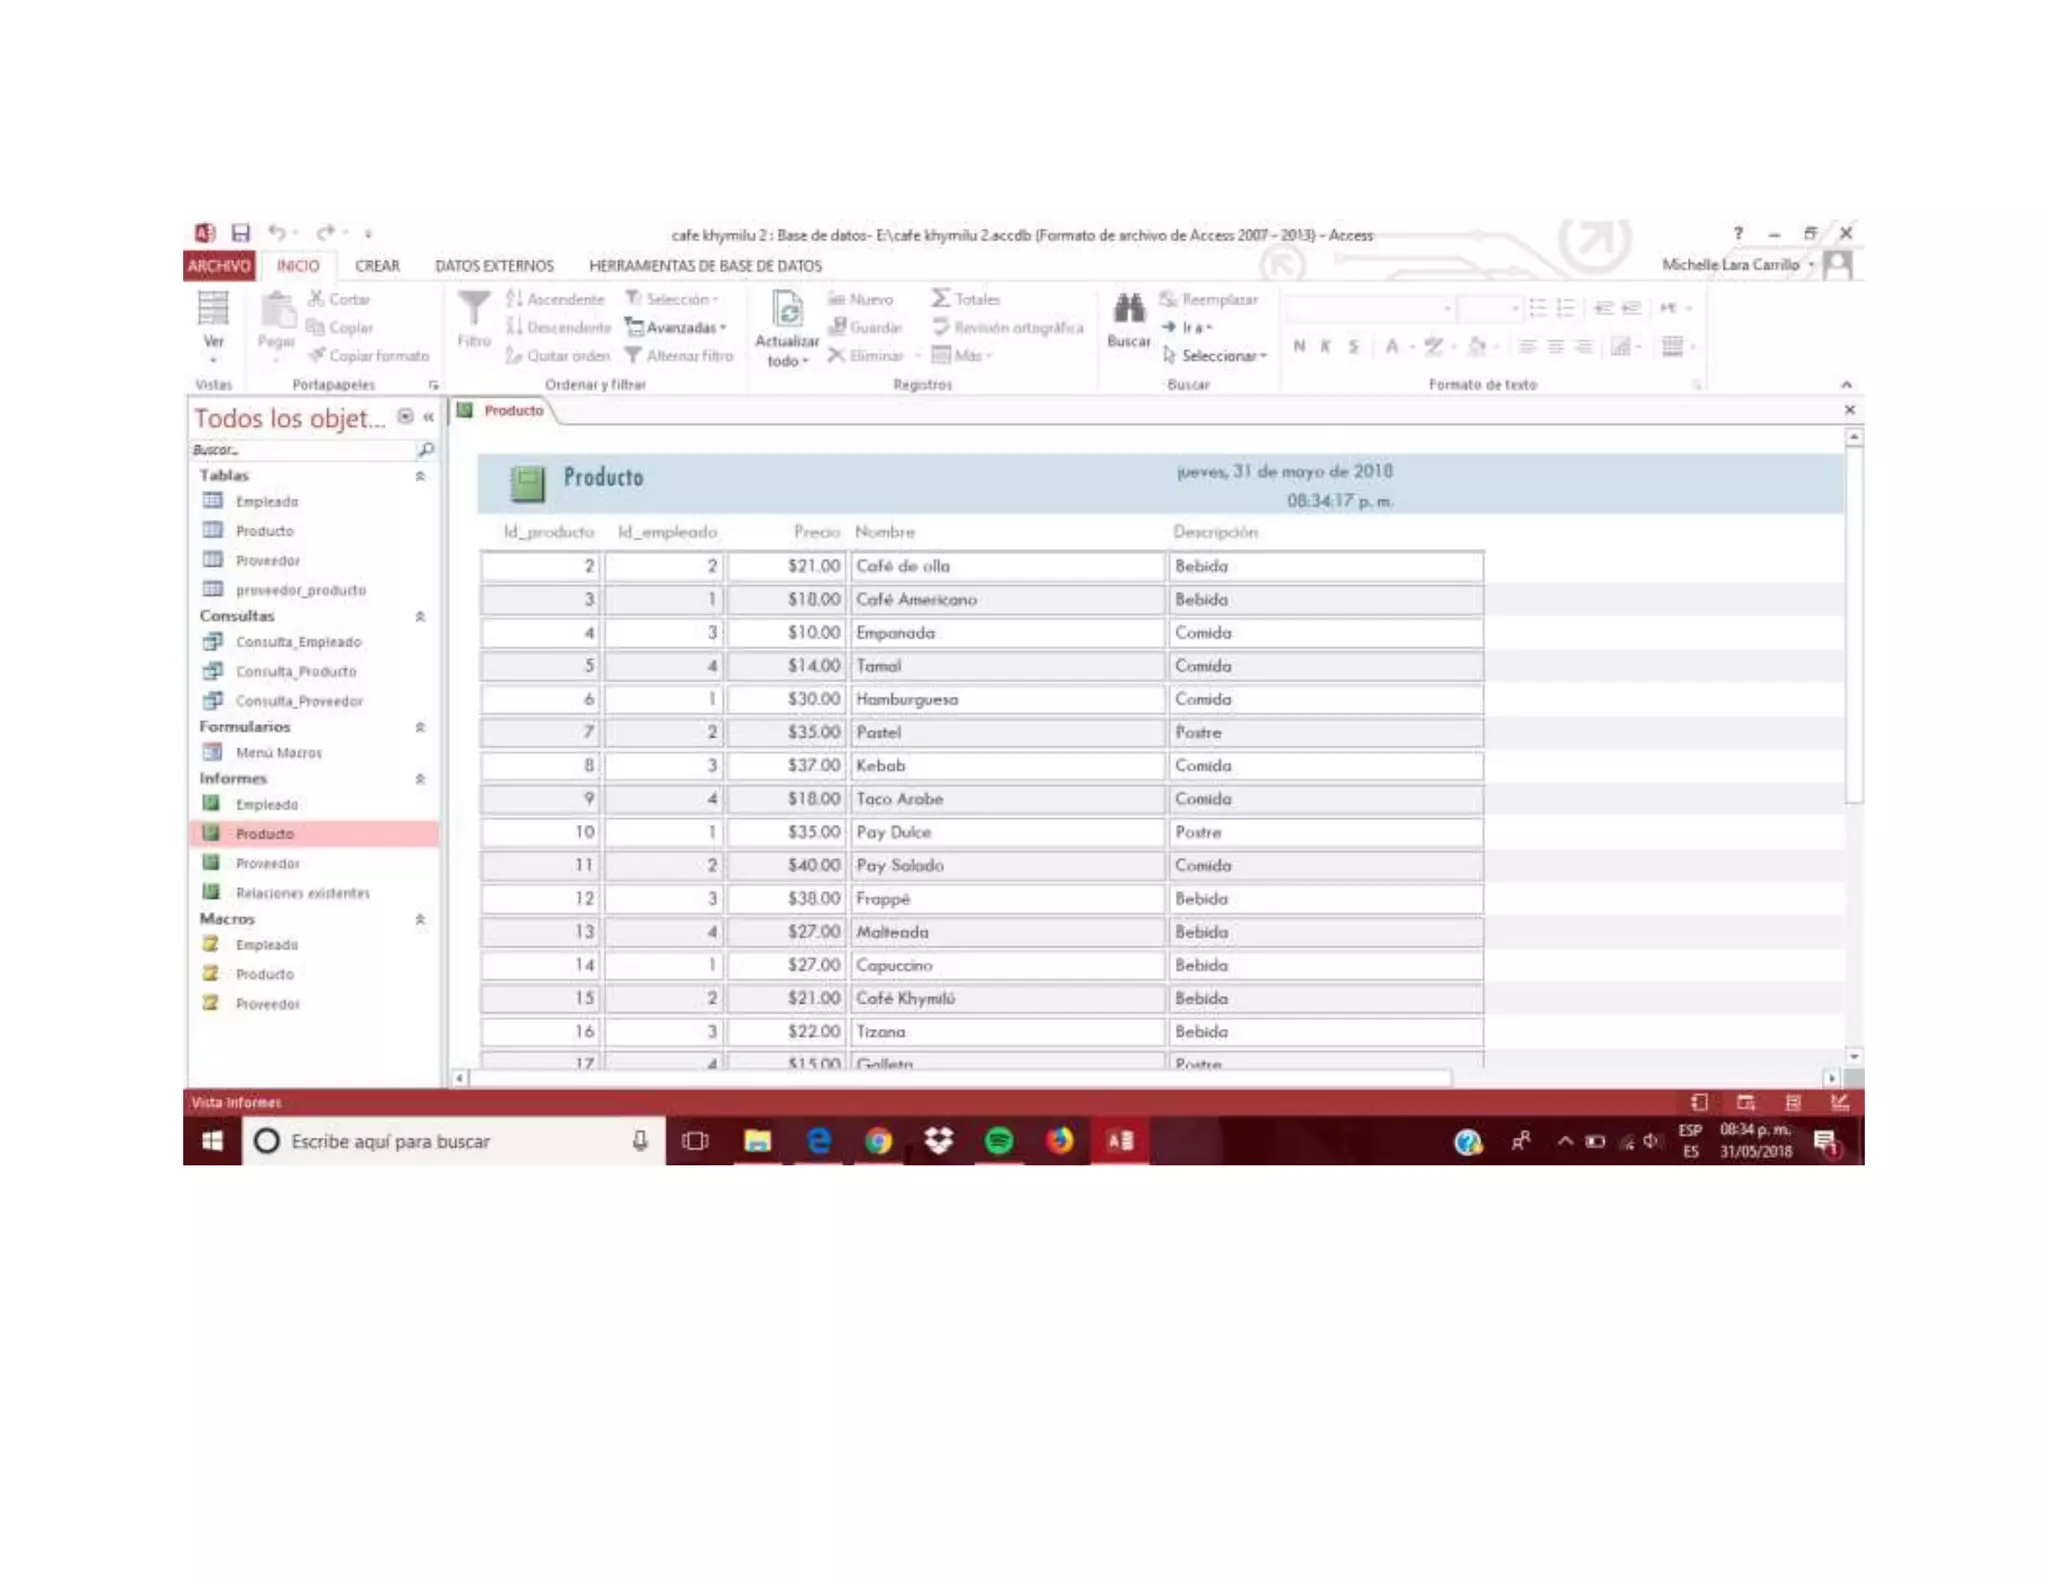Open the Seleccionar dropdown

[1218, 356]
